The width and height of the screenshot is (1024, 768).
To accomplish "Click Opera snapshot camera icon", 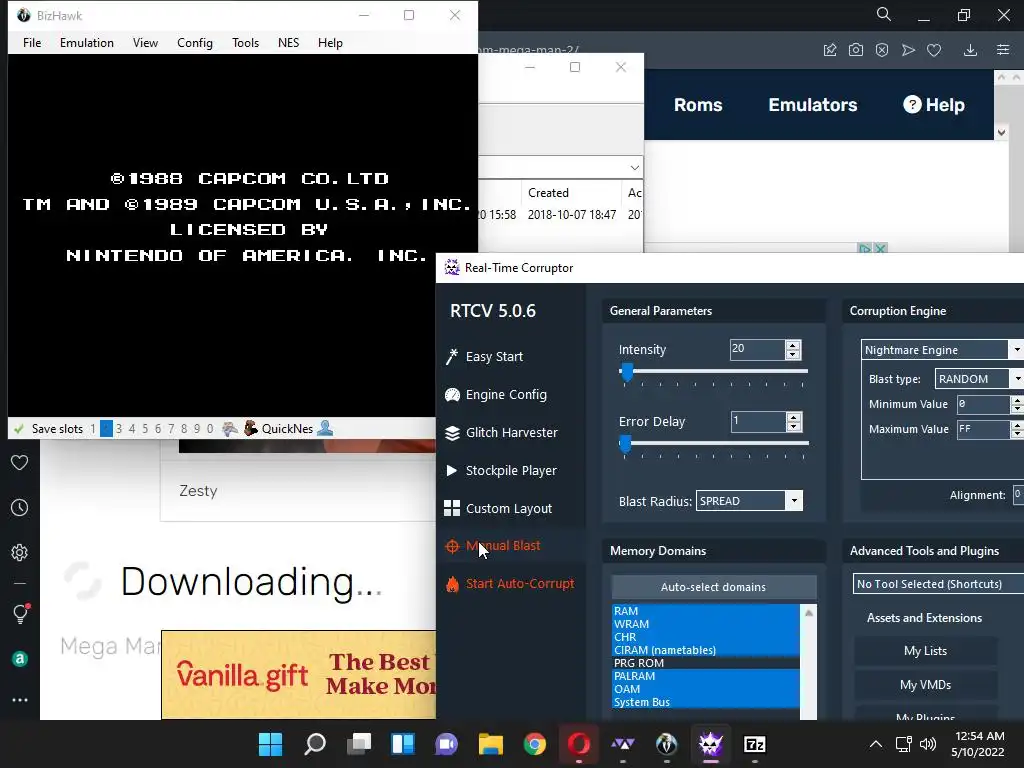I will point(856,50).
